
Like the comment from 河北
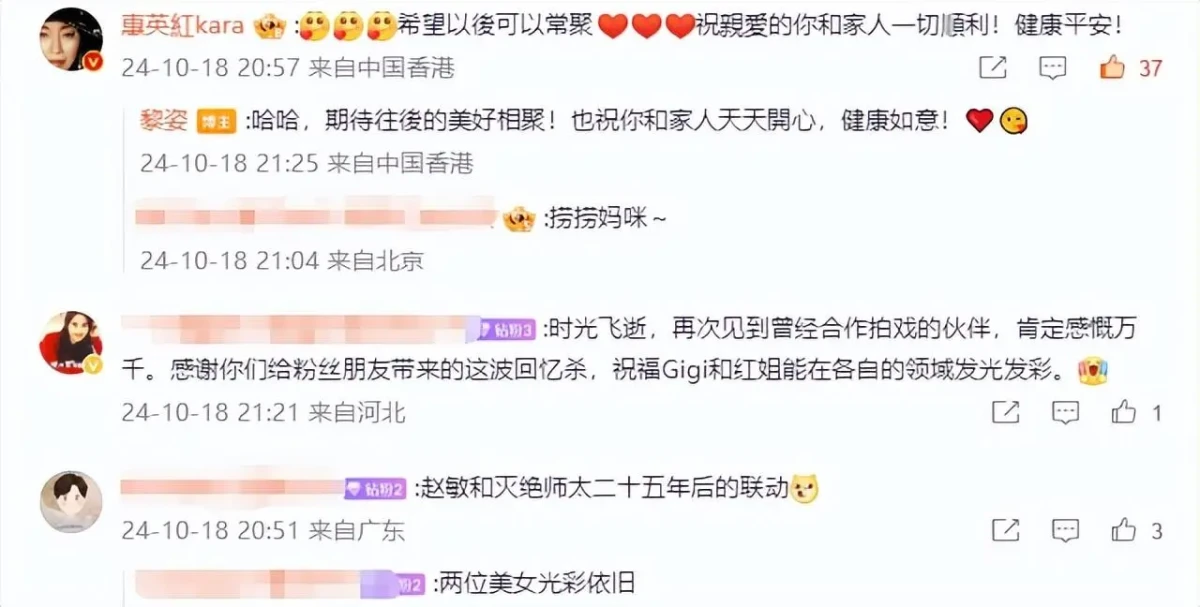[x=1124, y=411]
